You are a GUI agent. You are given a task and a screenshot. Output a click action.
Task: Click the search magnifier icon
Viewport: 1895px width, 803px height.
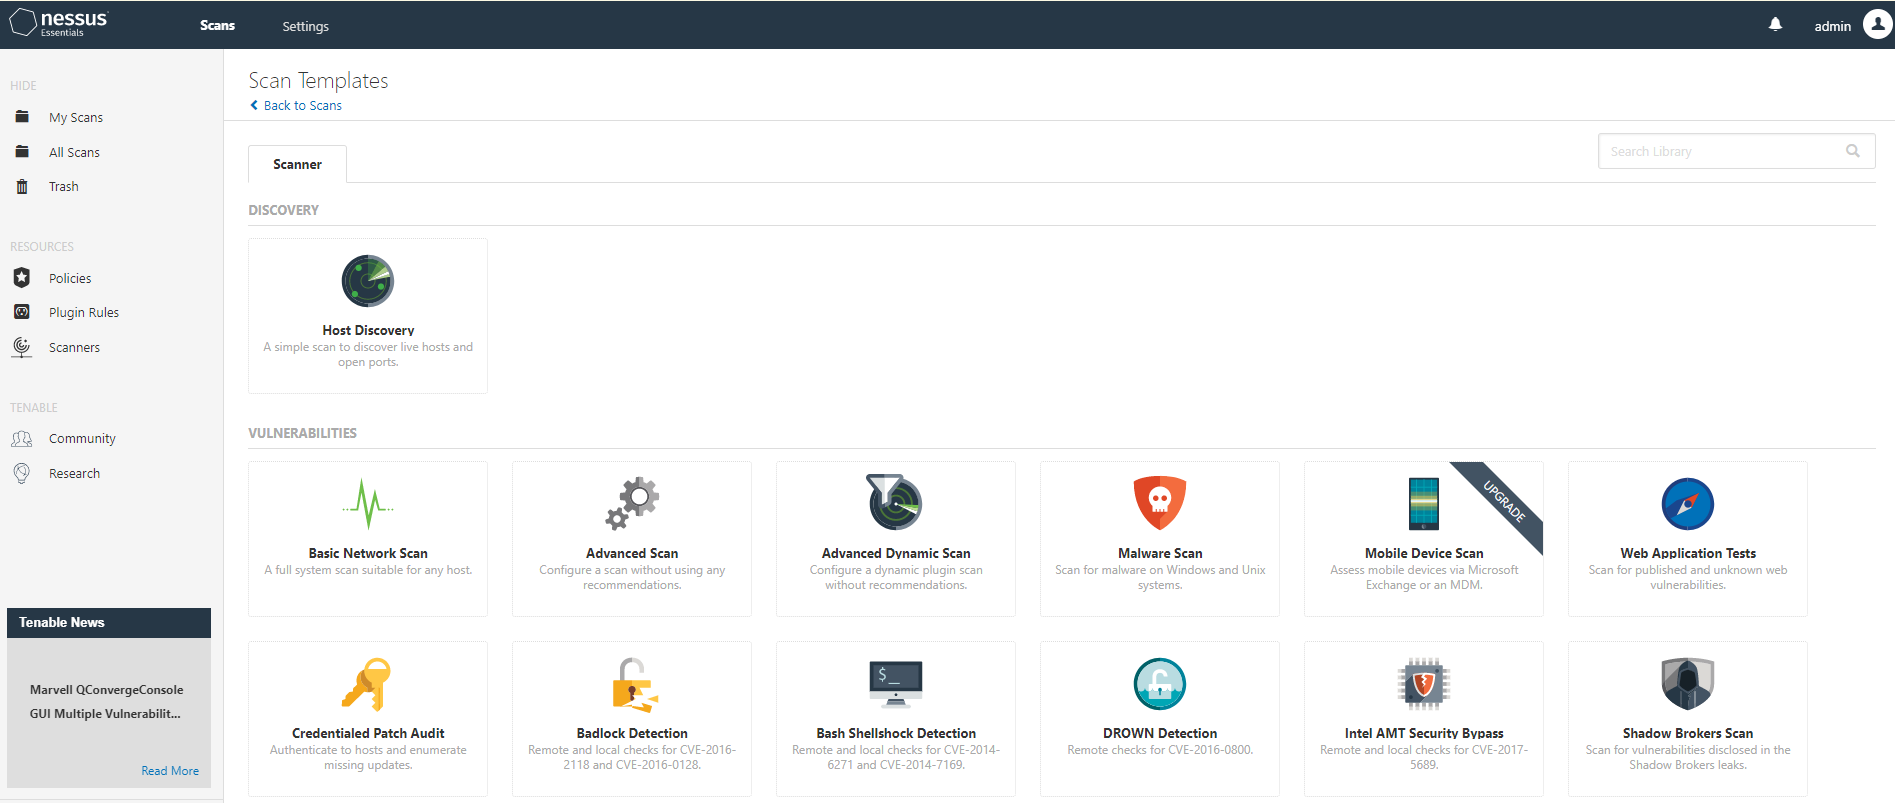tap(1853, 151)
